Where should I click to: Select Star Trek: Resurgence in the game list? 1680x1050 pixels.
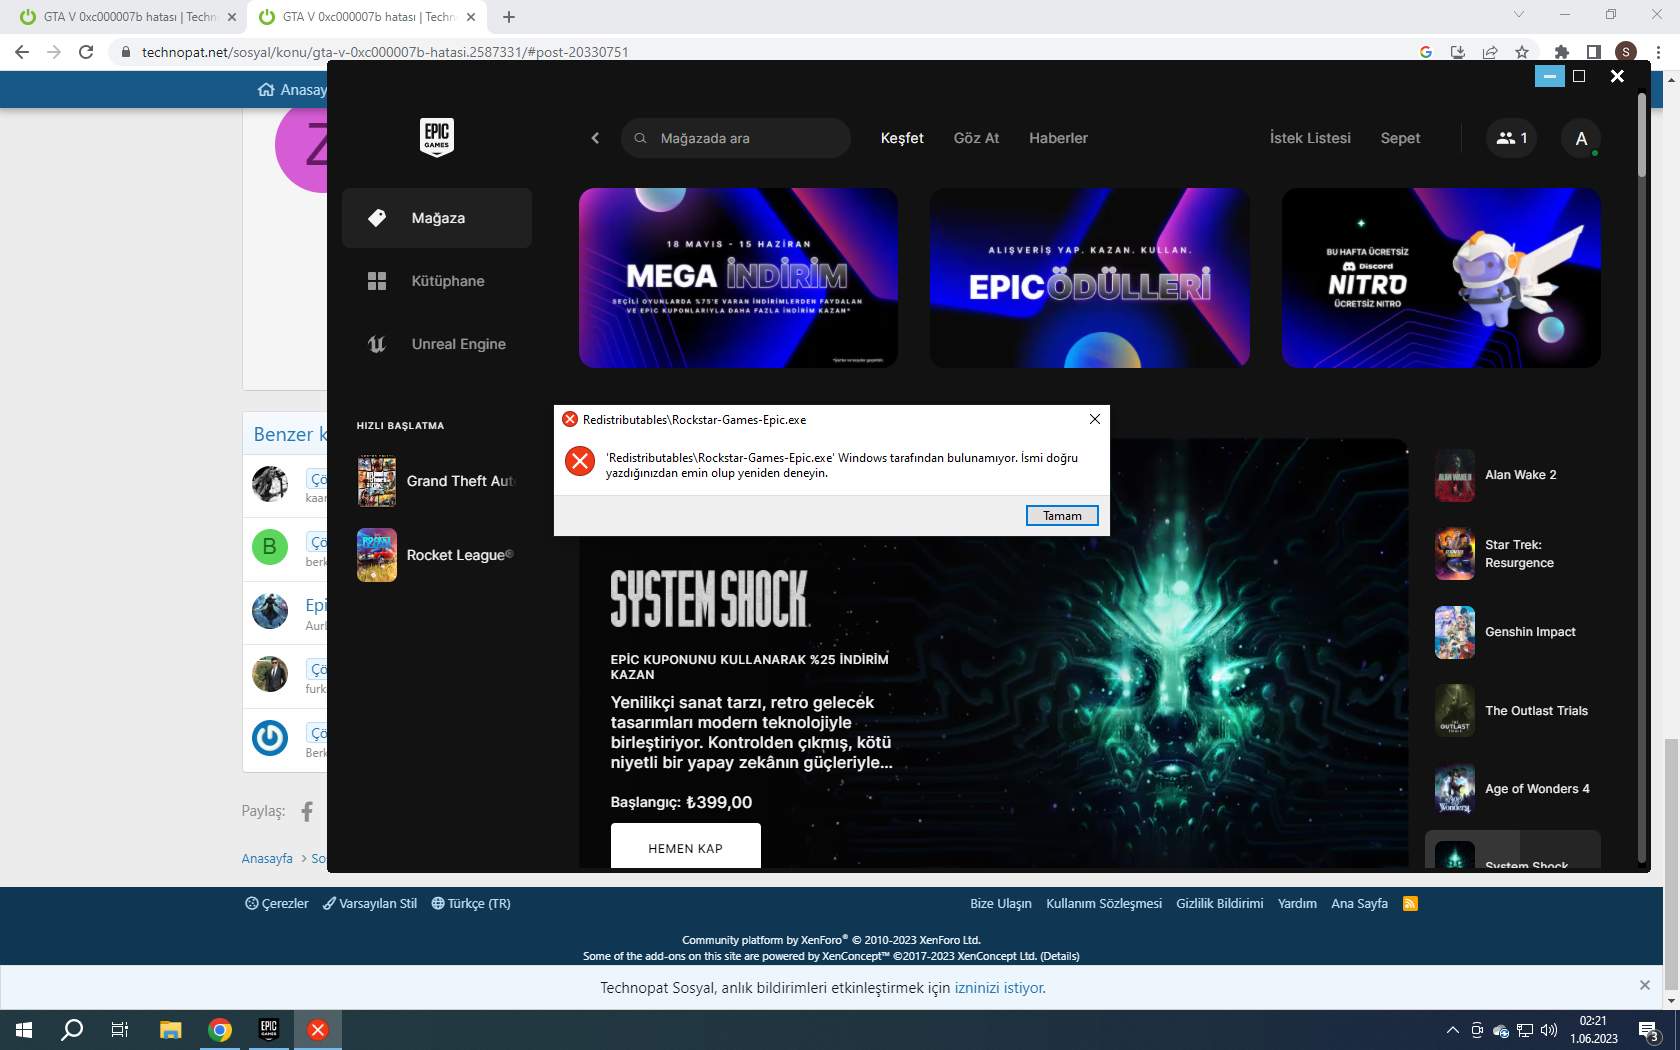[1513, 554]
